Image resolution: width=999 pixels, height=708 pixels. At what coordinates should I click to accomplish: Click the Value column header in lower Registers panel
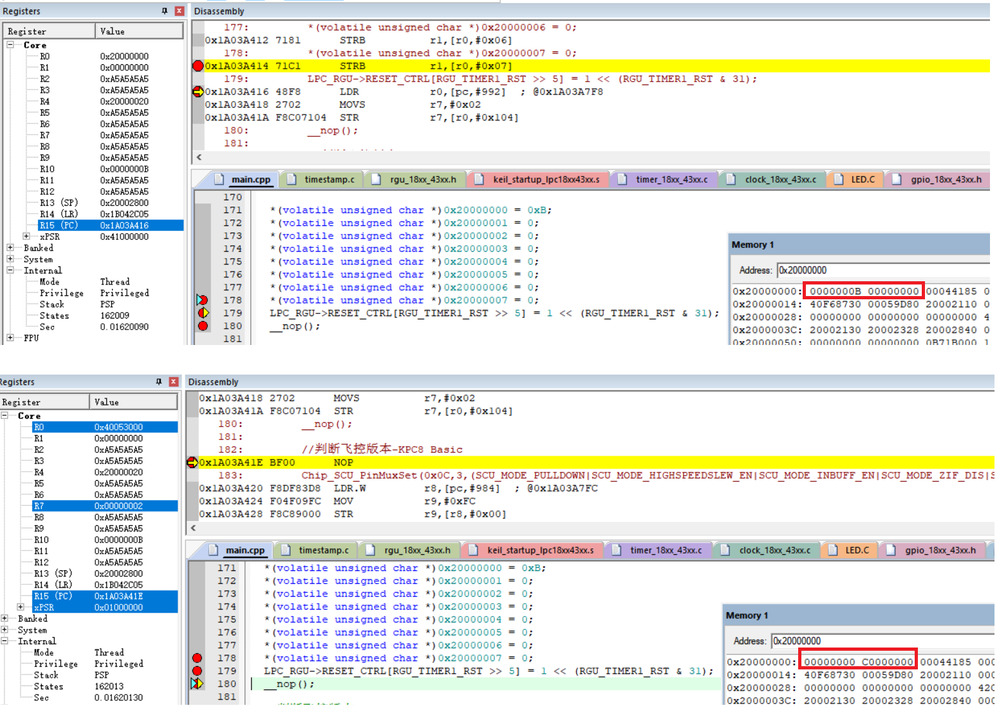point(134,402)
